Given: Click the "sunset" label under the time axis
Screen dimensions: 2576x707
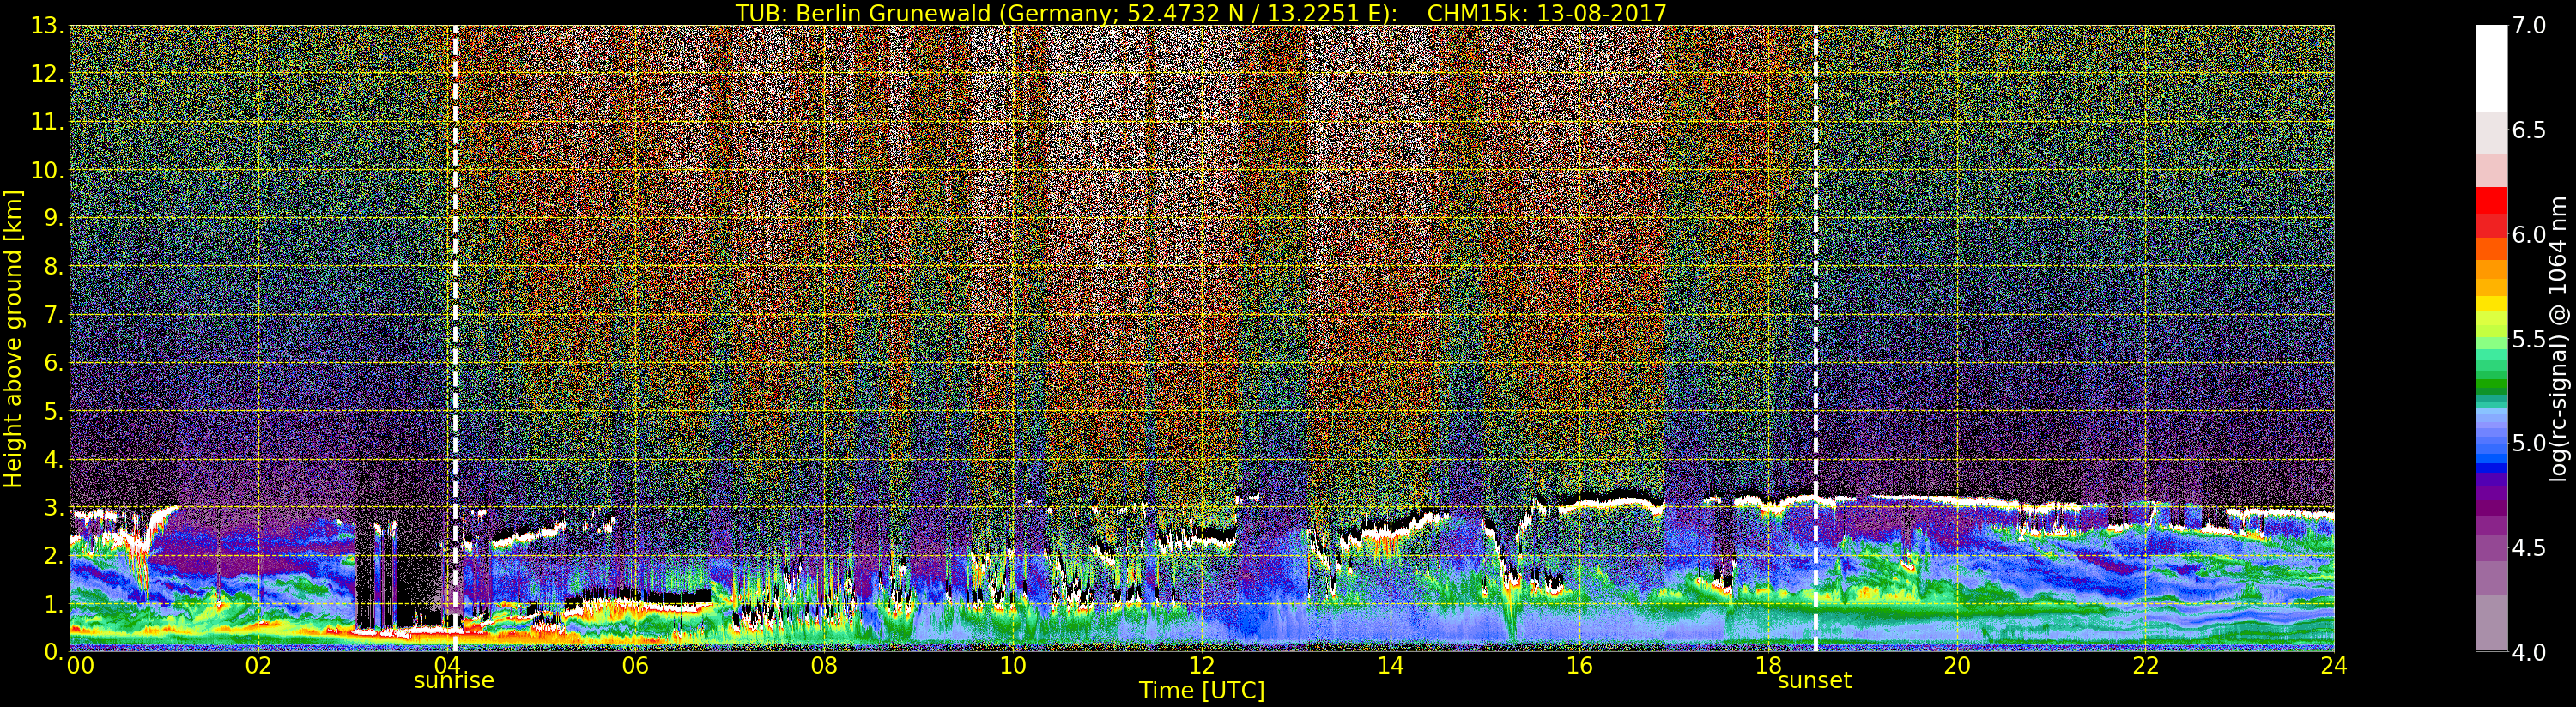Looking at the screenshot, I should point(1815,681).
